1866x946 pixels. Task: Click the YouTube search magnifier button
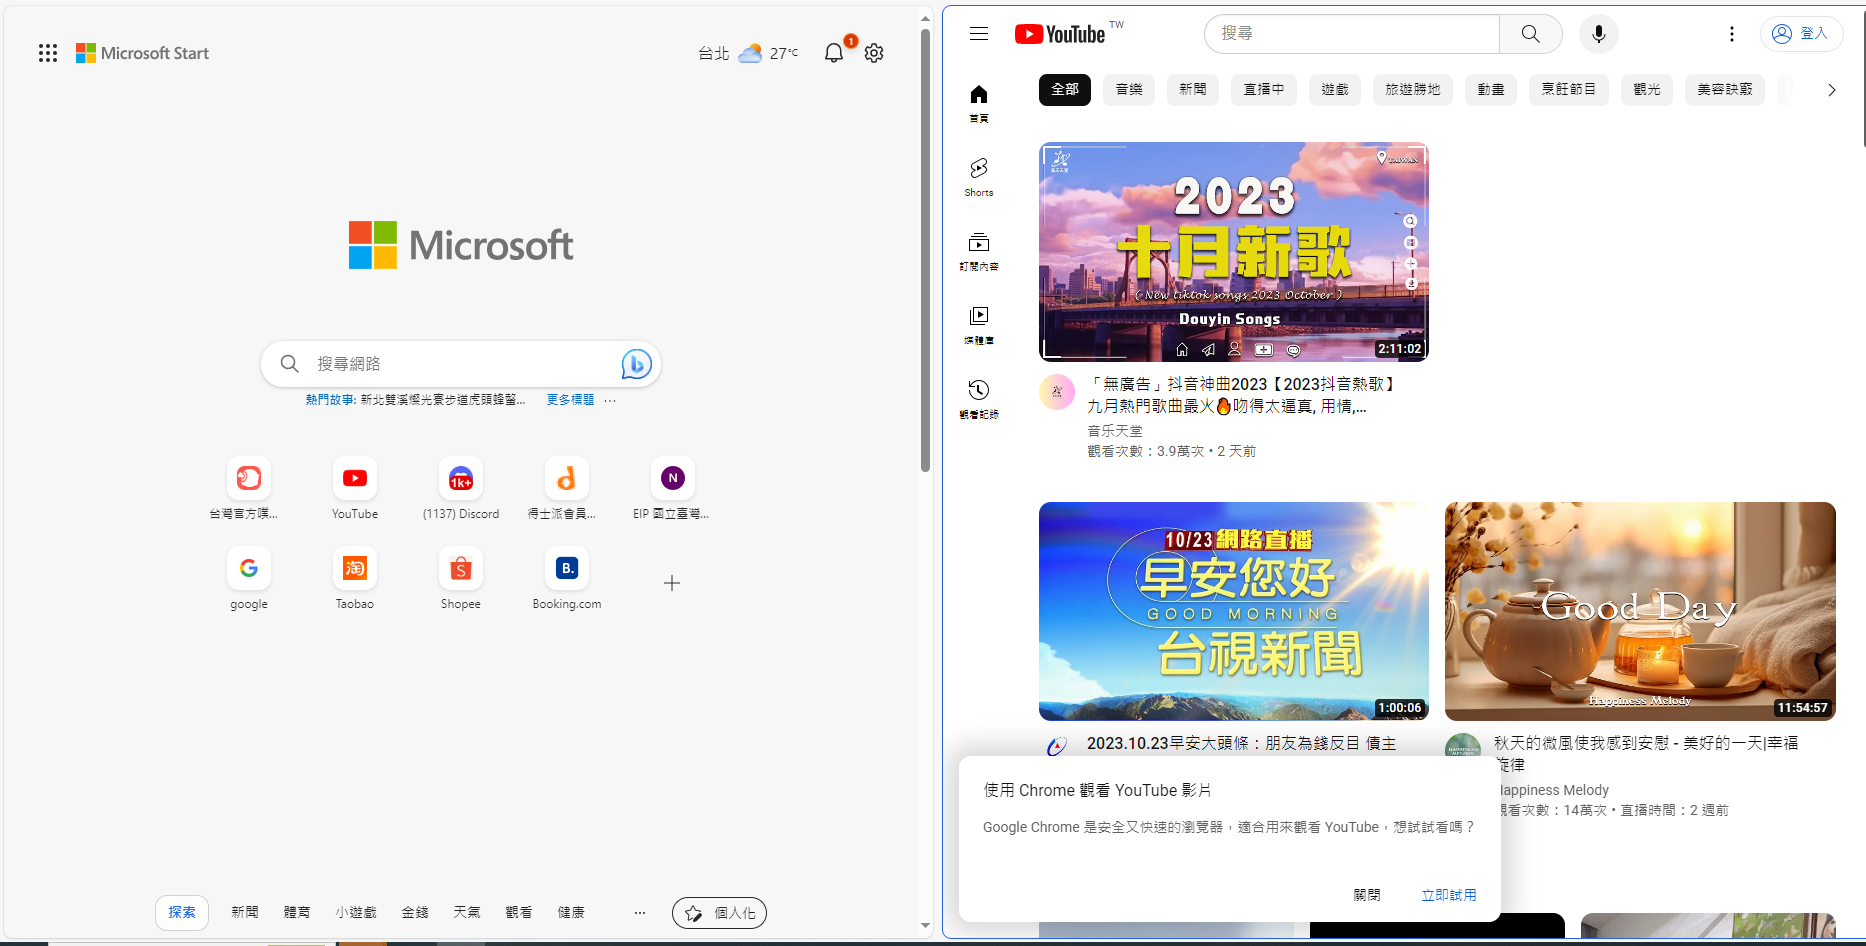(1530, 34)
